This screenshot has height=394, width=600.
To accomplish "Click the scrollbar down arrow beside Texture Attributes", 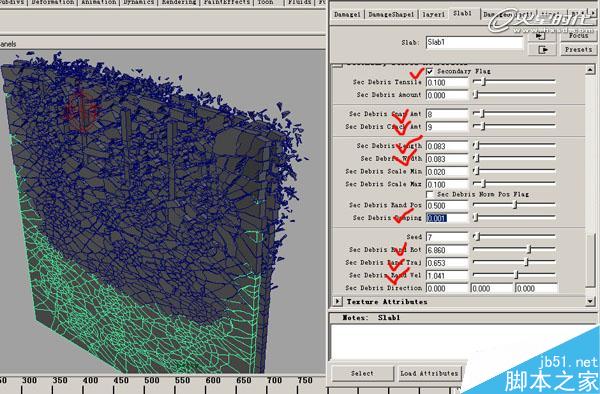I will (590, 301).
